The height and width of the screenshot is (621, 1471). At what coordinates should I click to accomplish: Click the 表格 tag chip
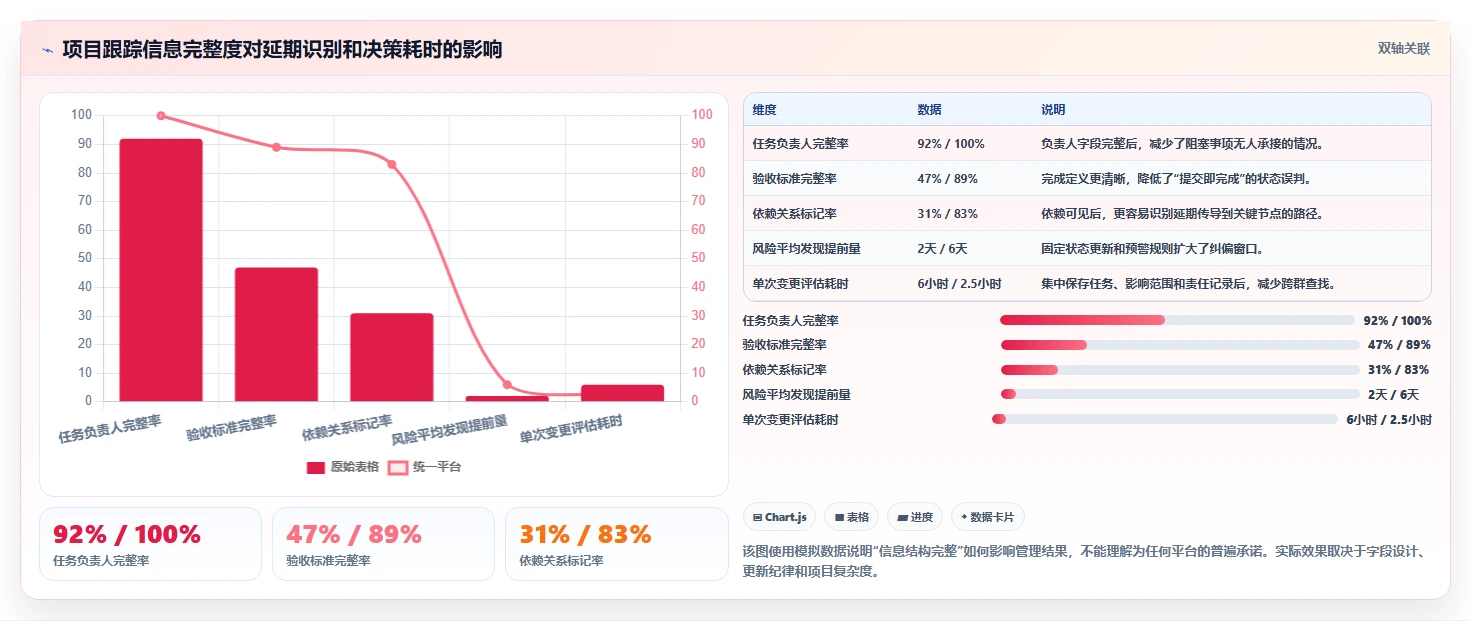tap(851, 517)
